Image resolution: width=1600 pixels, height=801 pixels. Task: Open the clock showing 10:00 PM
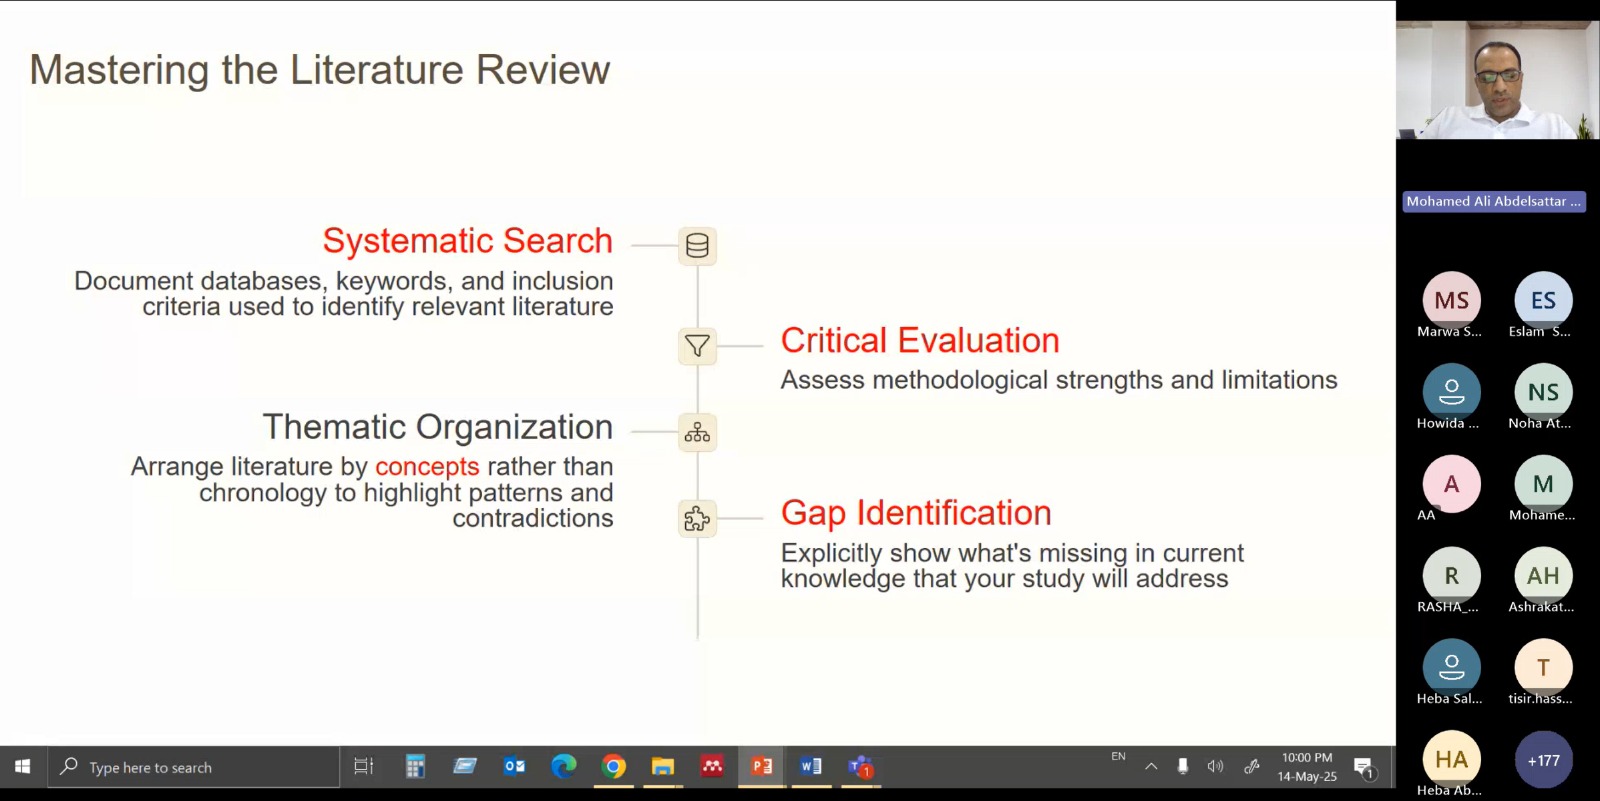click(x=1307, y=767)
